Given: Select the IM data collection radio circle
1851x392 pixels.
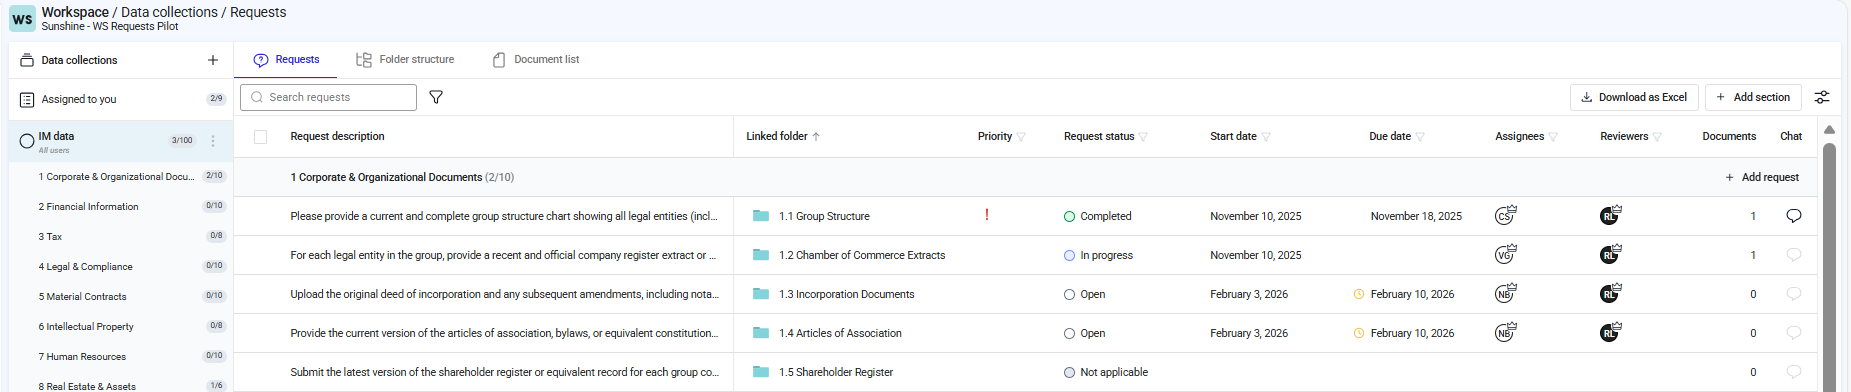Looking at the screenshot, I should point(27,141).
